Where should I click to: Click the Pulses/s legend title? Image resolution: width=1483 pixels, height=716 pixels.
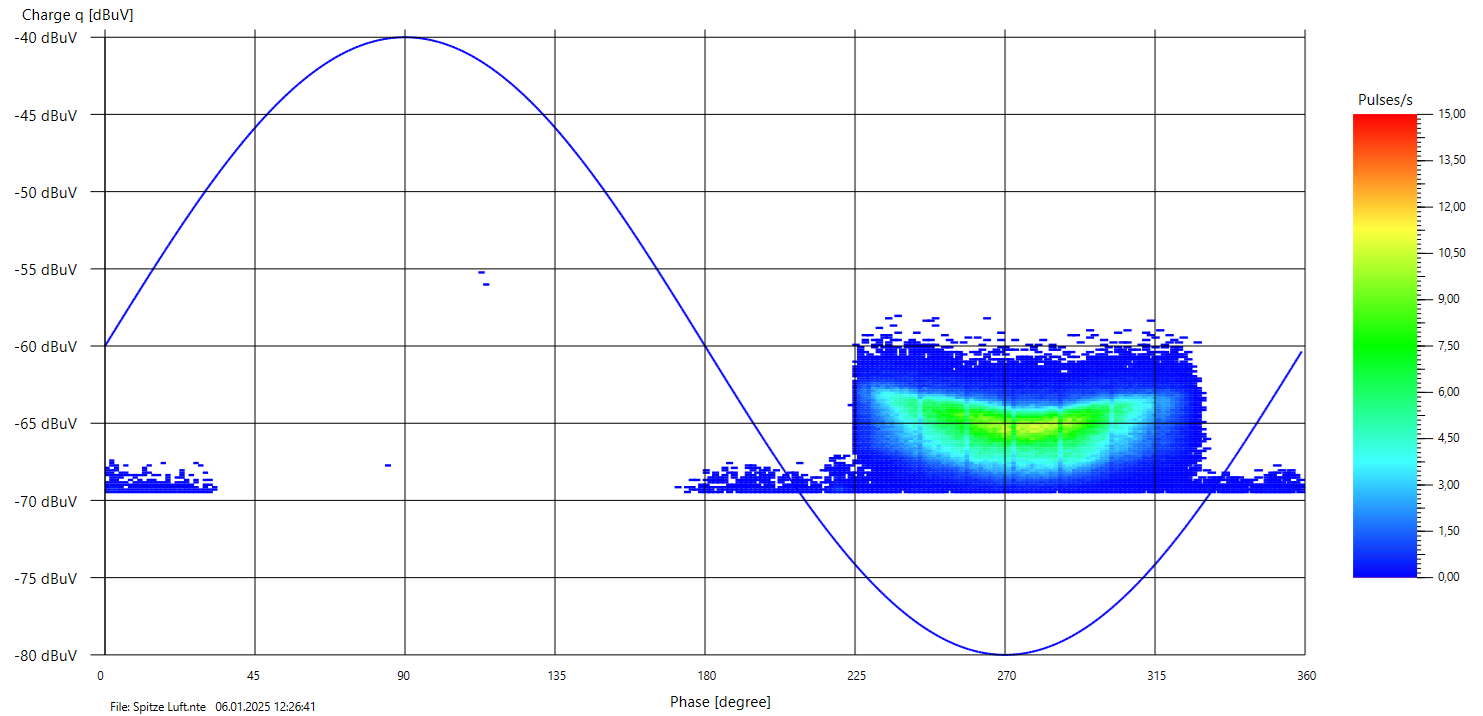1385,100
